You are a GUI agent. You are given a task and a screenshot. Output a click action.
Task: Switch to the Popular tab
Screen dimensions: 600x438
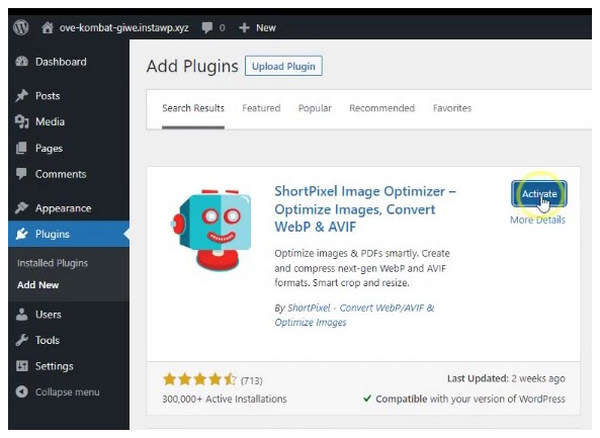pos(315,108)
